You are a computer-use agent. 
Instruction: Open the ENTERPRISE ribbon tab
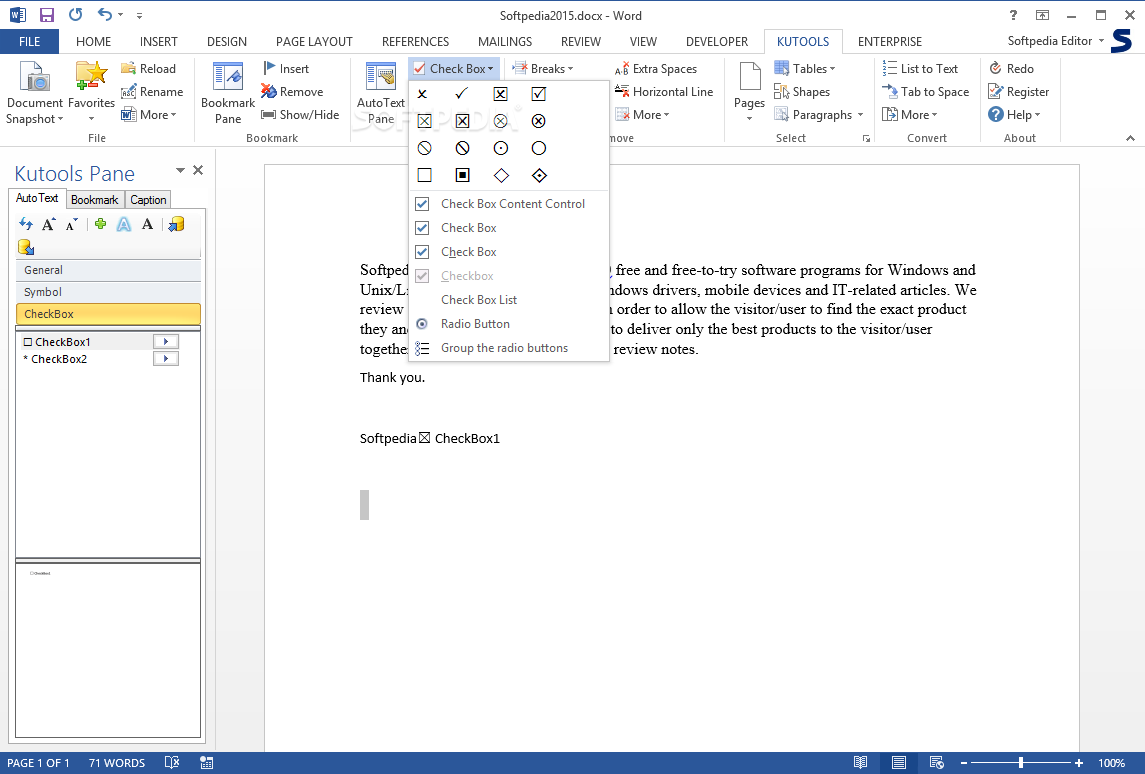coord(889,42)
